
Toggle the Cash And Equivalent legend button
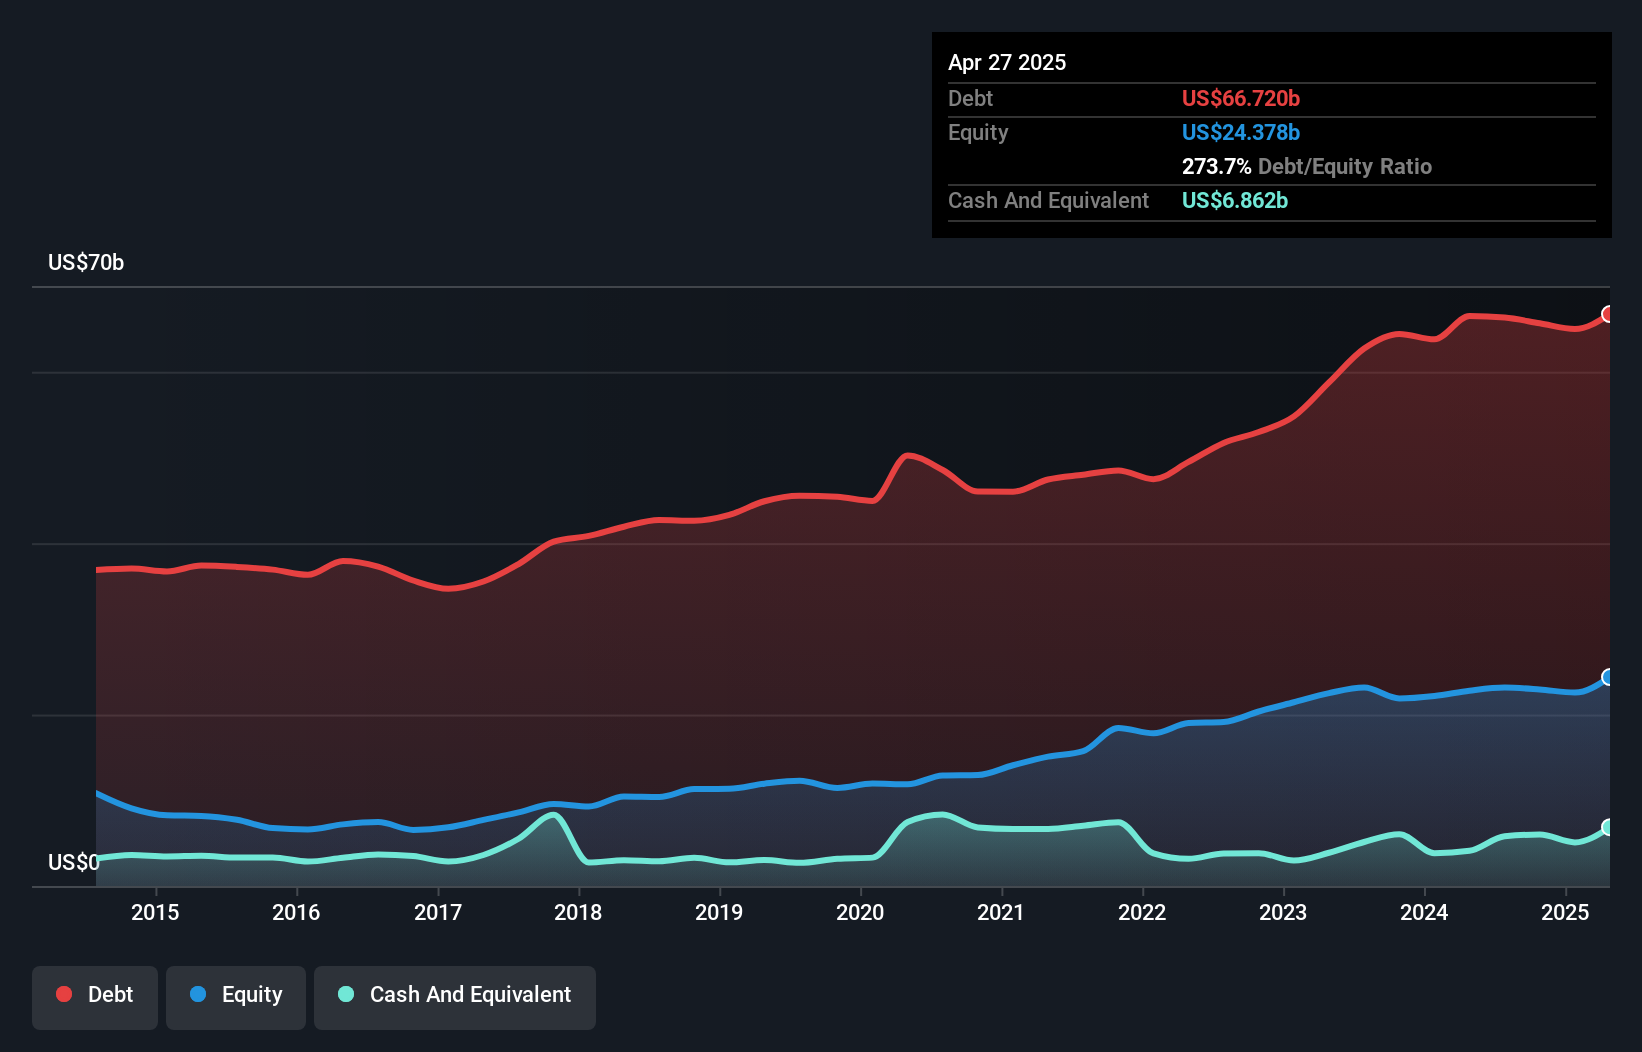(455, 997)
